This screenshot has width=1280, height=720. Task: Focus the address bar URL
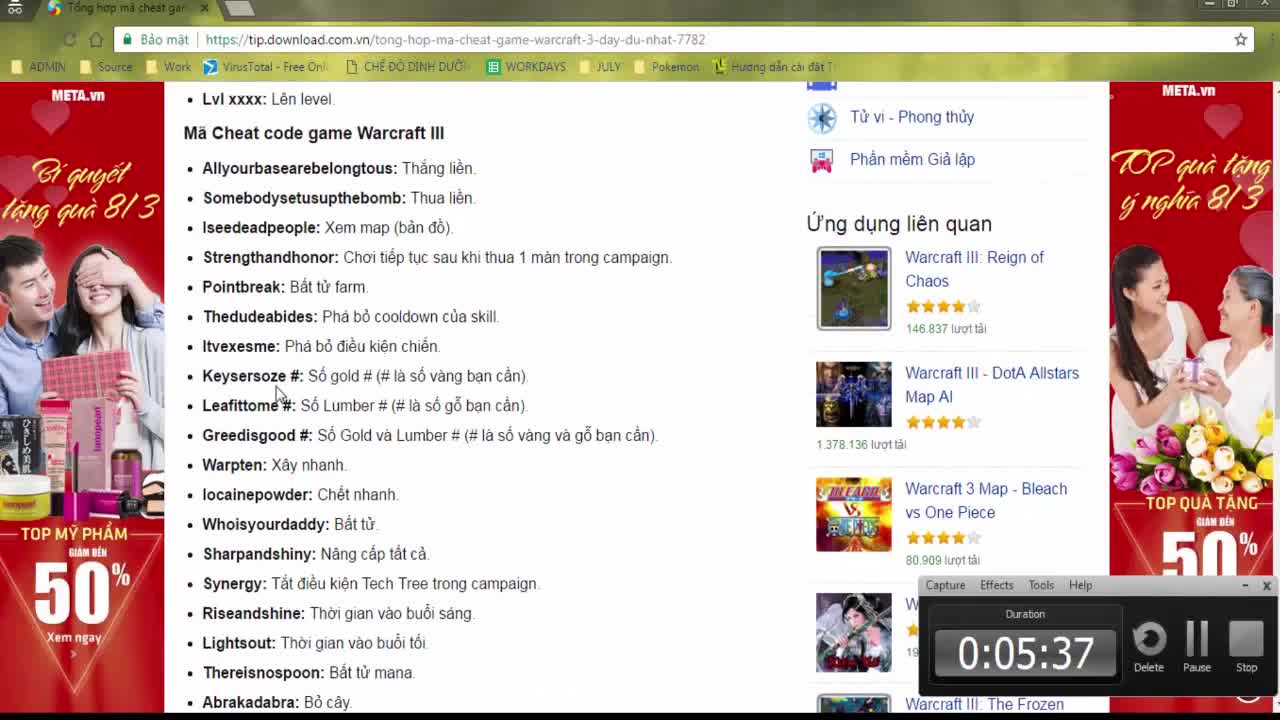pyautogui.click(x=455, y=39)
